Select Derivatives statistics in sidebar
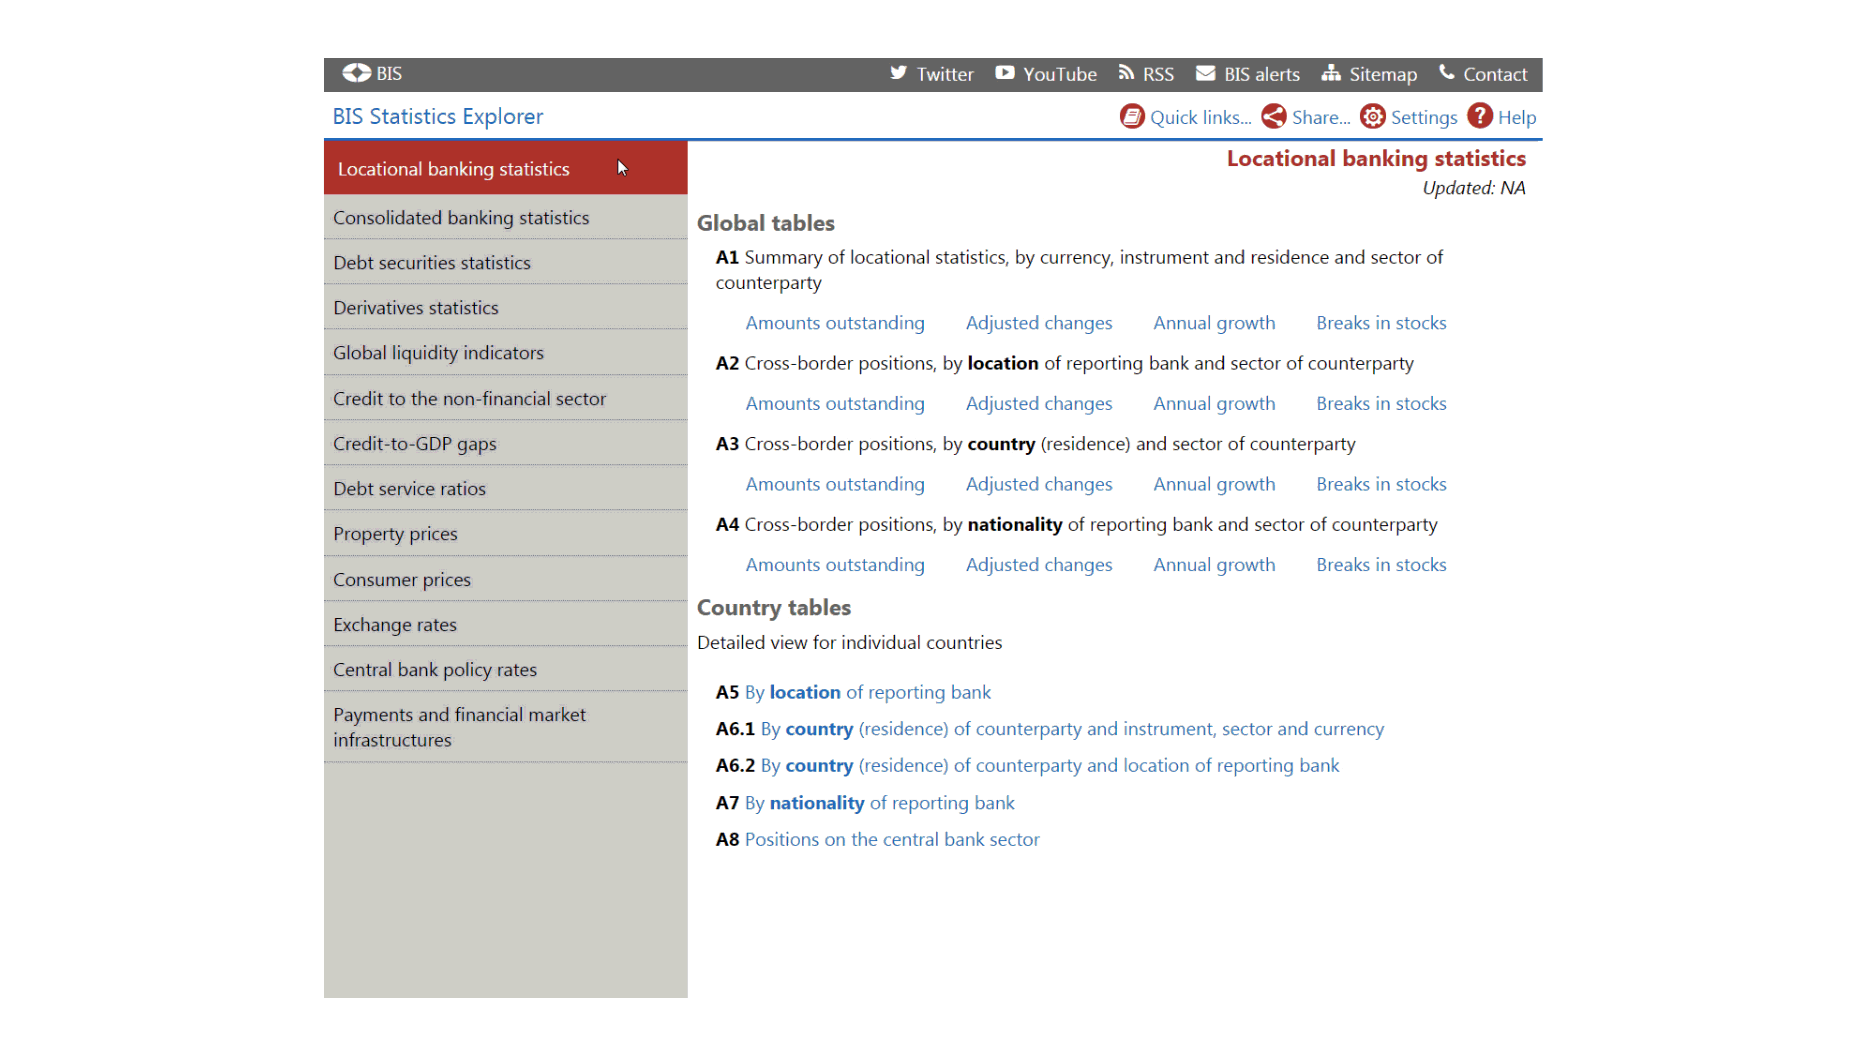Screen dimensions: 1876x1055 [x=416, y=307]
